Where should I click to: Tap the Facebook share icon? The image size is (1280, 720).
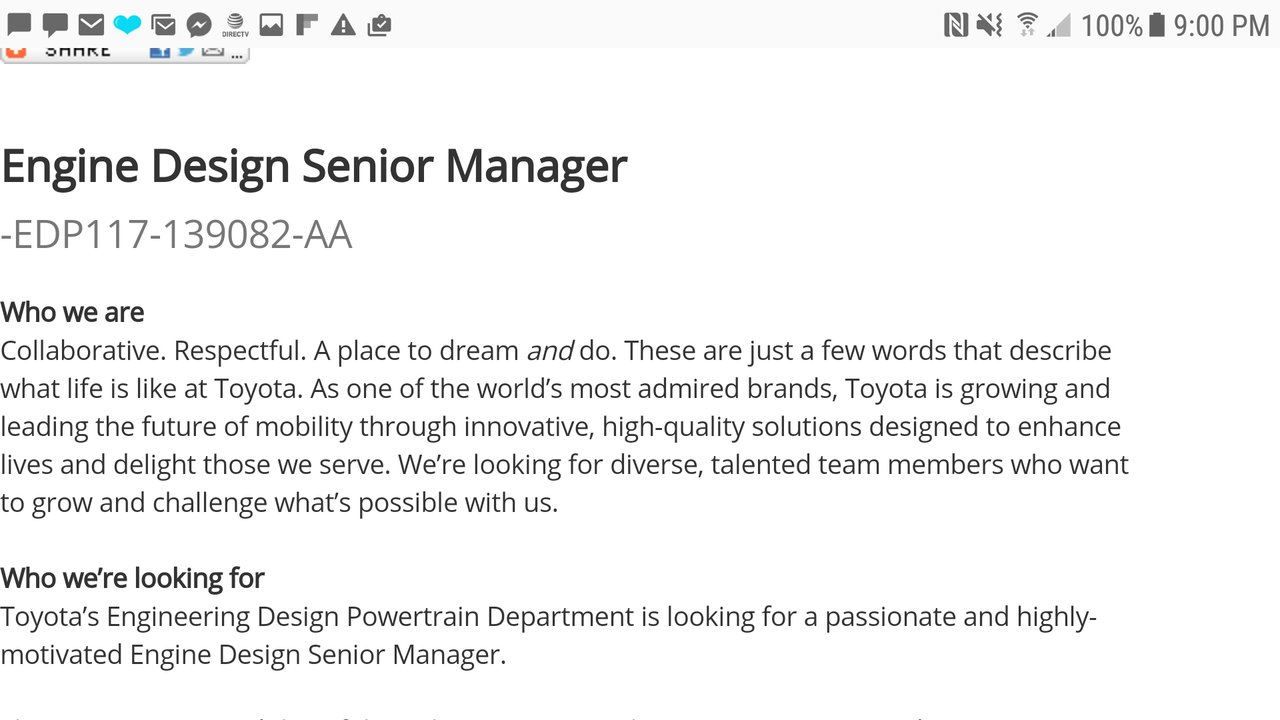coord(159,52)
